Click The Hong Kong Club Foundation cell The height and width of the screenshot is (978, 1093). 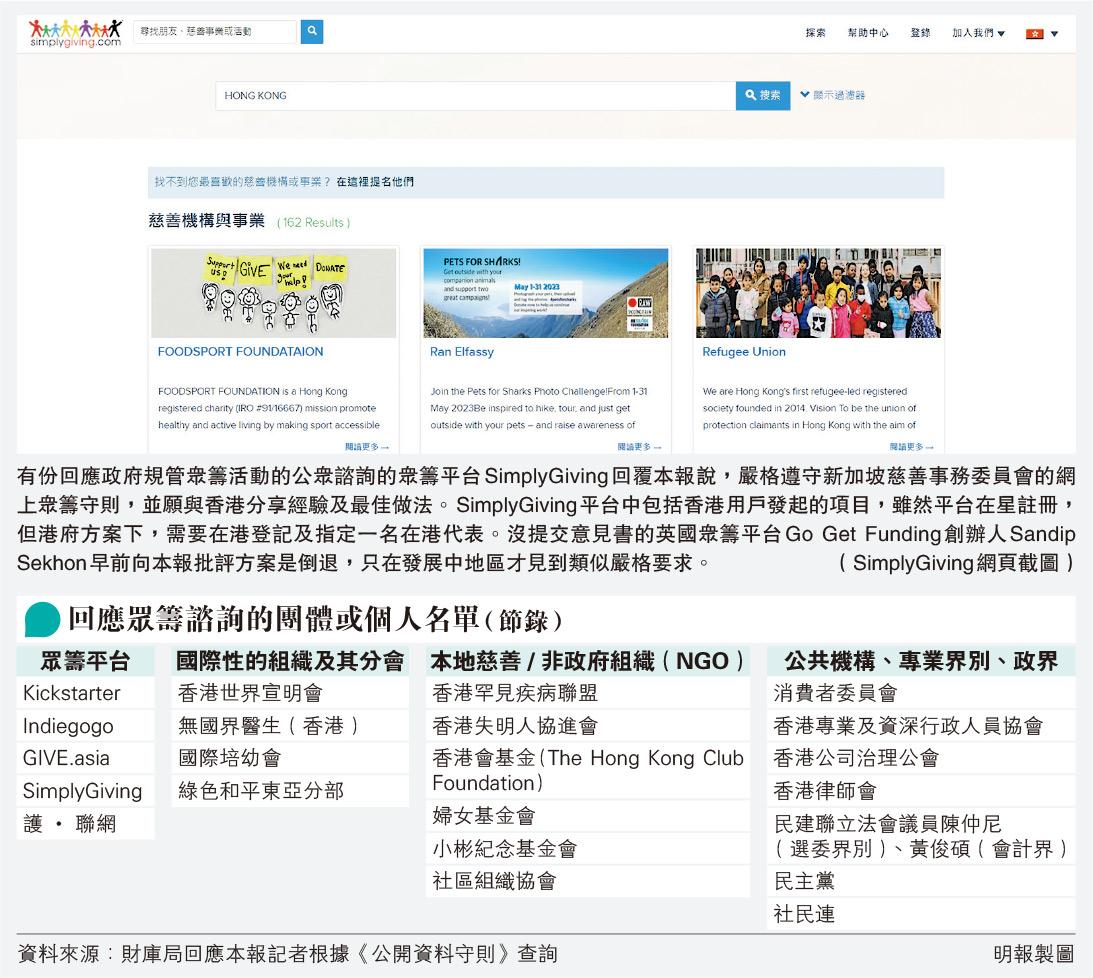coord(588,770)
